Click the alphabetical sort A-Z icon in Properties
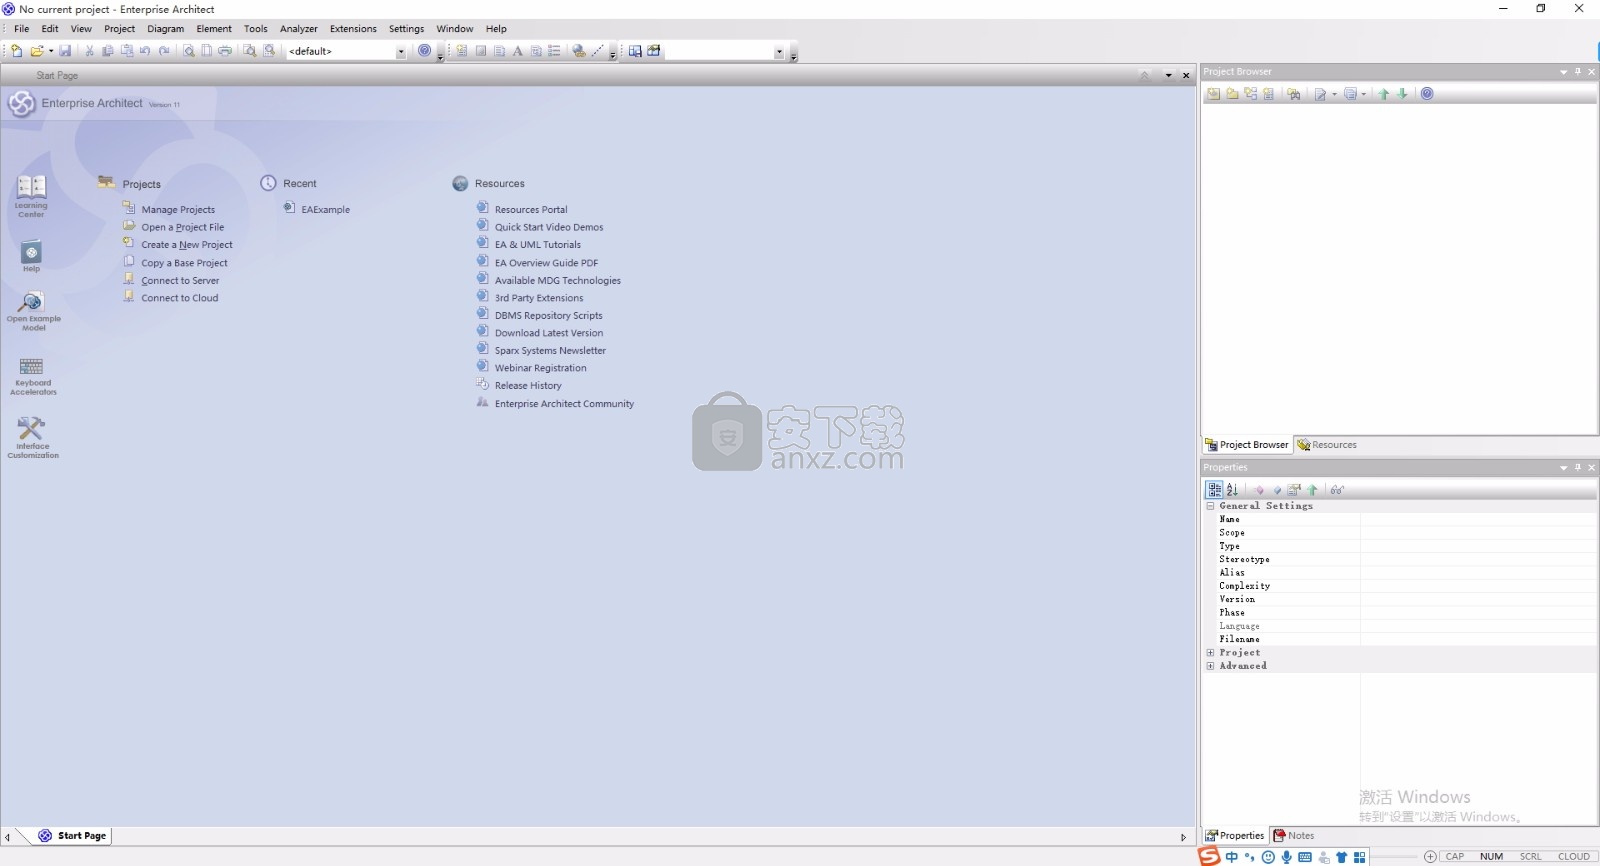This screenshot has width=1600, height=866. pyautogui.click(x=1232, y=490)
